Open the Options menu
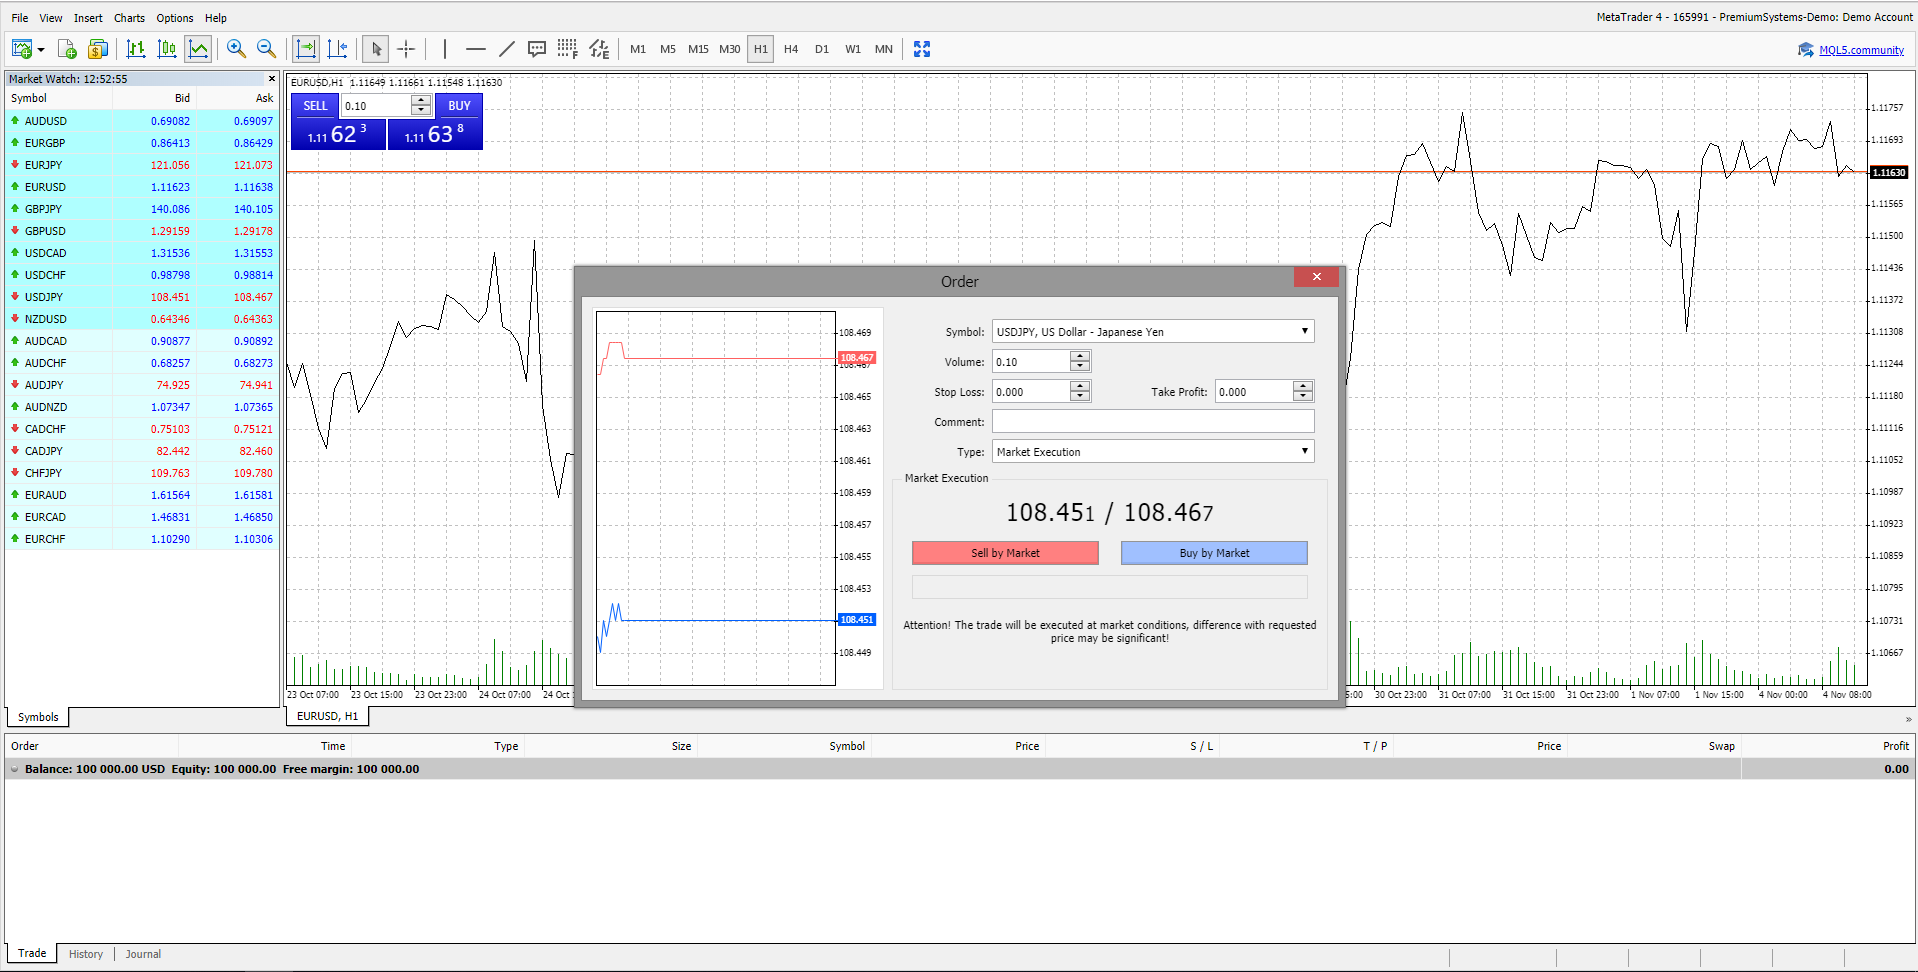The width and height of the screenshot is (1918, 972). point(175,18)
